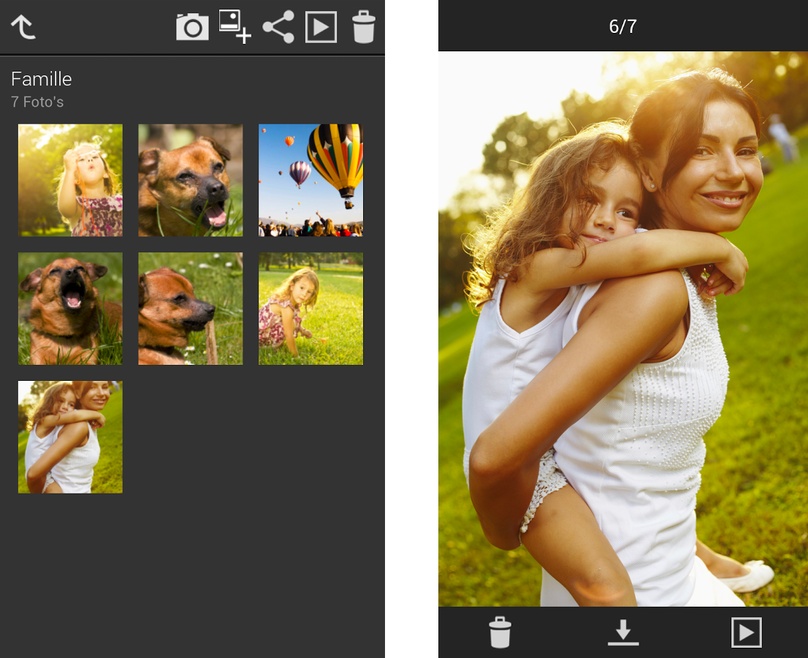Download the current photo
This screenshot has height=658, width=808.
click(623, 632)
